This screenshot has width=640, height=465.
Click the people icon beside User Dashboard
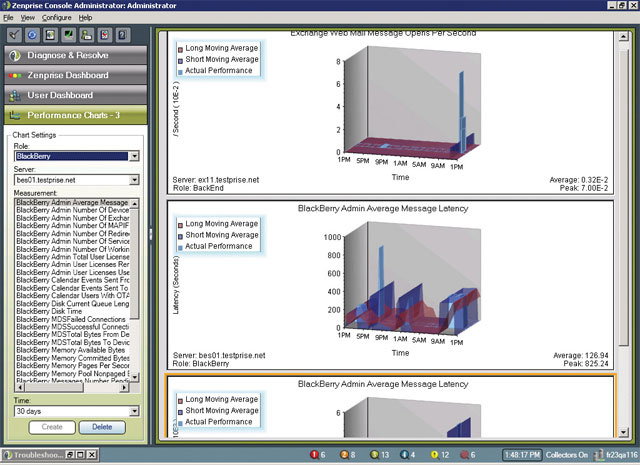(15, 96)
